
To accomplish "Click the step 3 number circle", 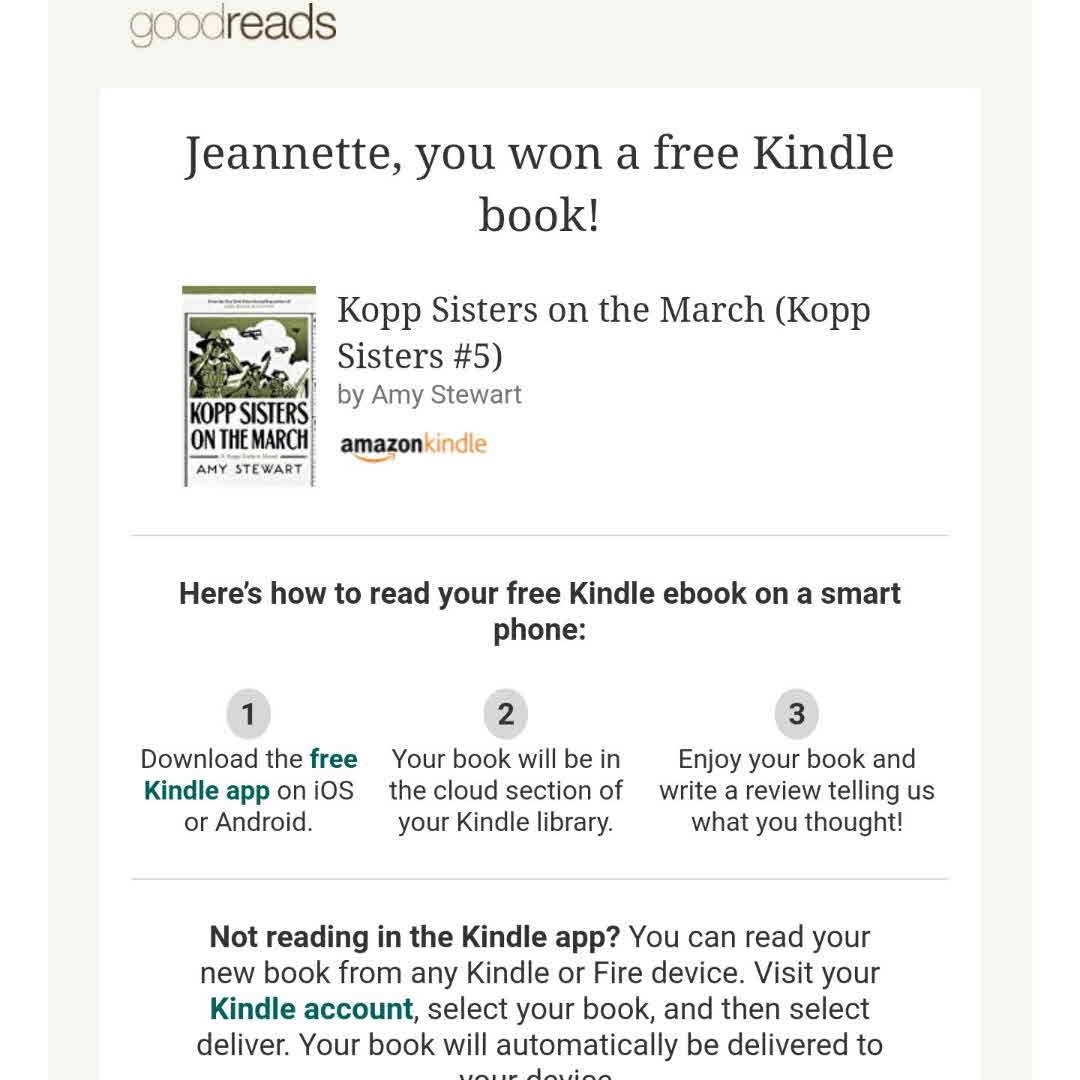I will [x=796, y=714].
